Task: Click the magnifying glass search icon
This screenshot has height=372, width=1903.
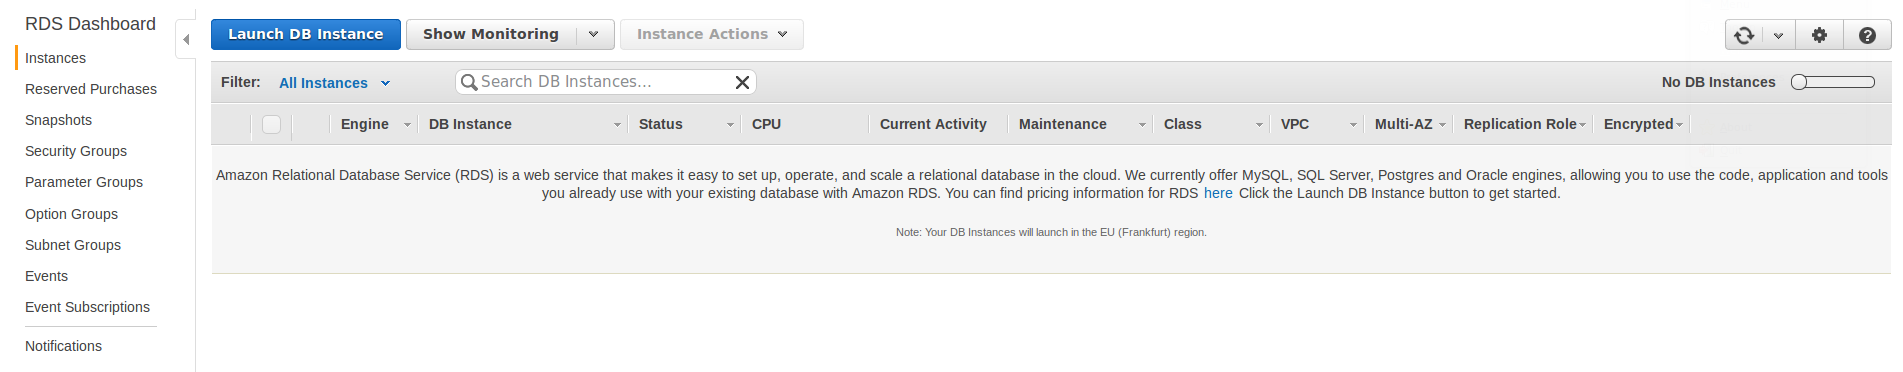Action: (468, 82)
